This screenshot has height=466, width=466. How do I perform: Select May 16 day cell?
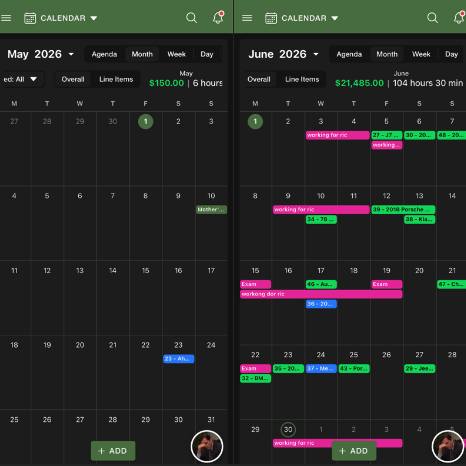click(x=179, y=298)
